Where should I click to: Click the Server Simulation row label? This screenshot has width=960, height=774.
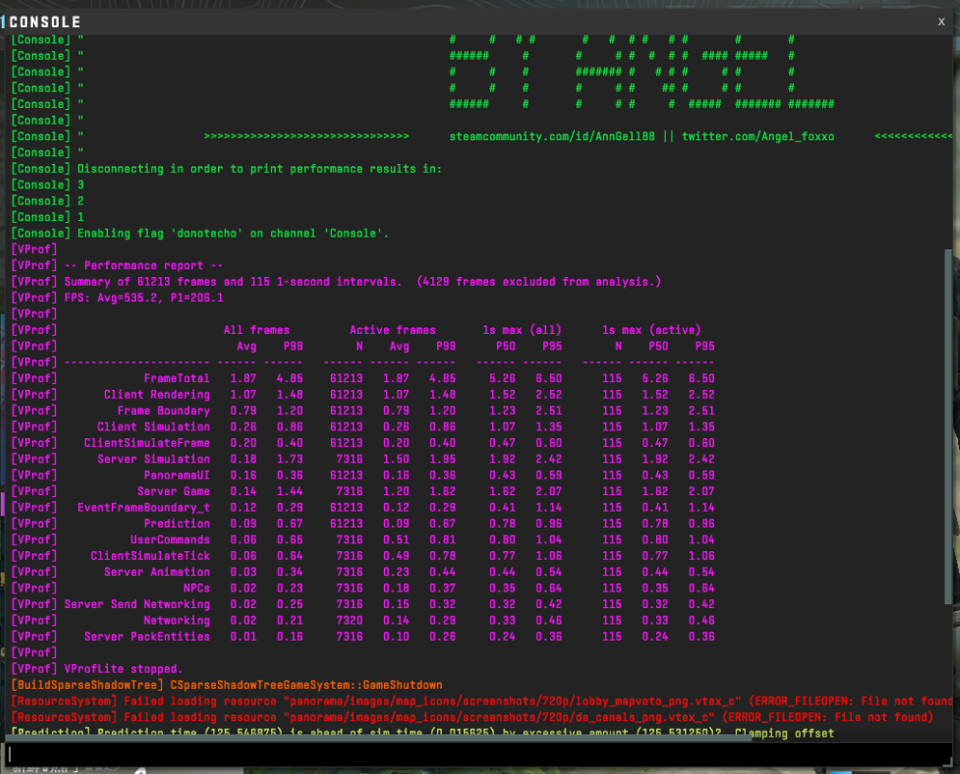click(x=153, y=459)
